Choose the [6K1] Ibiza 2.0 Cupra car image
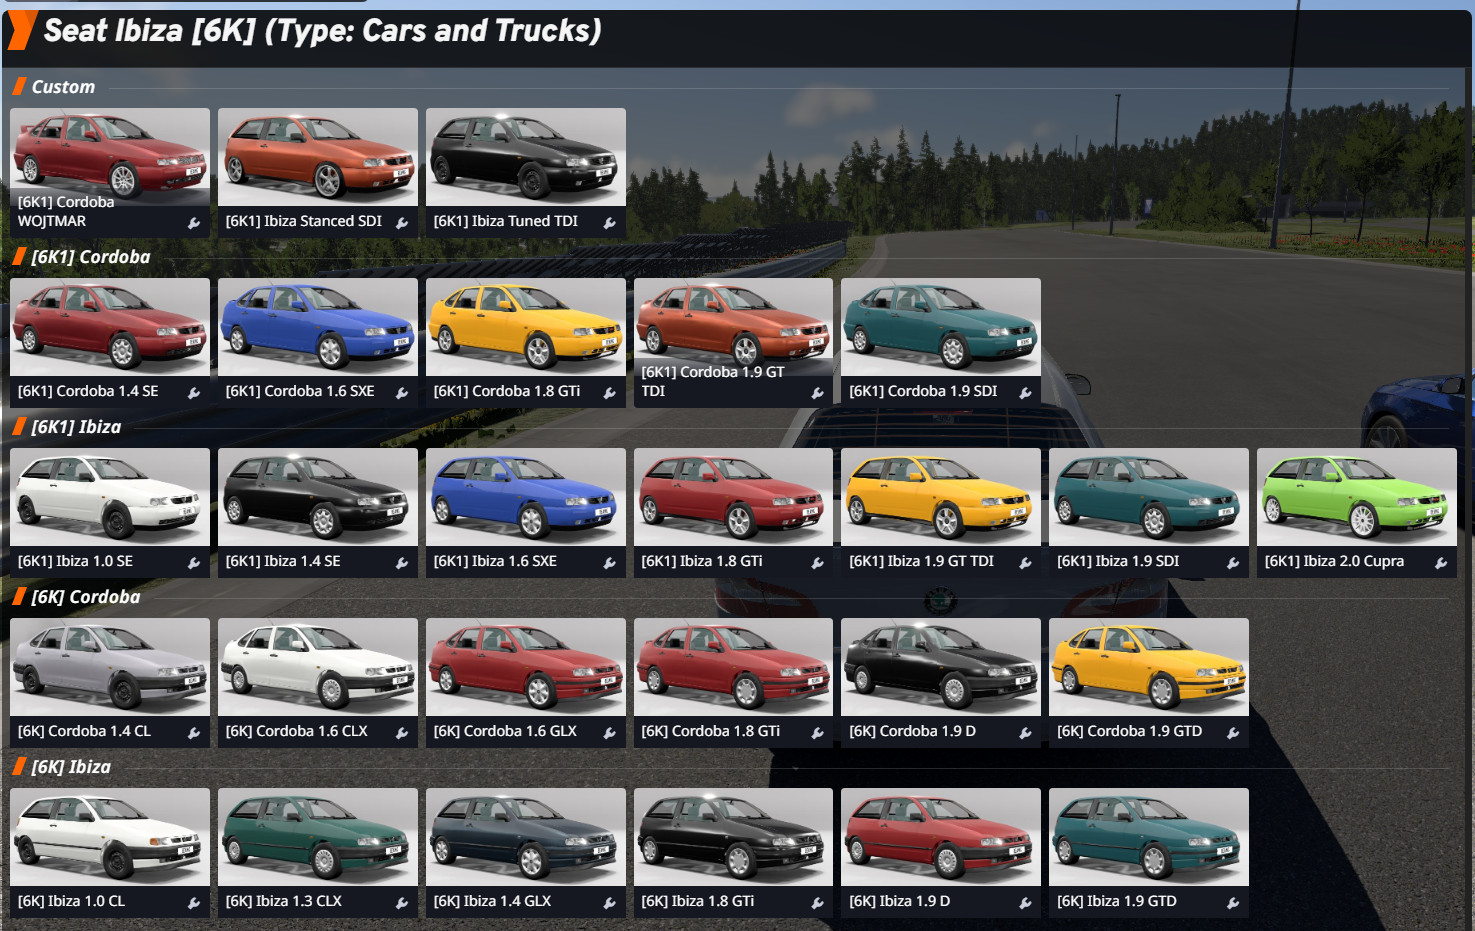 (1357, 497)
